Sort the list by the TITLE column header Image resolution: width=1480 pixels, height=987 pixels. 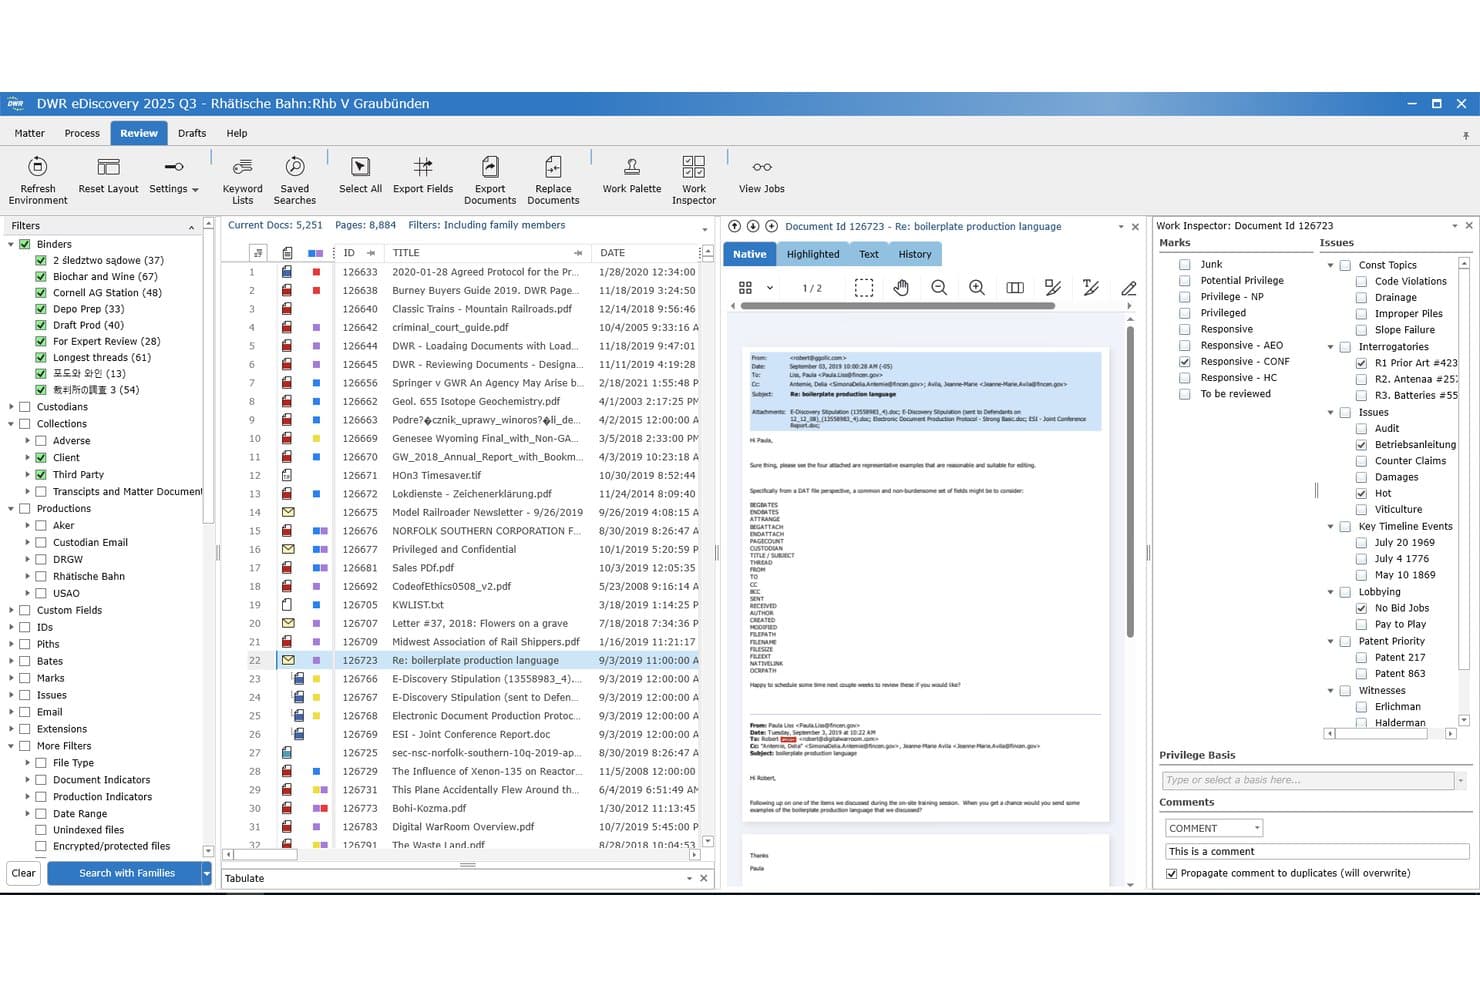coord(487,253)
